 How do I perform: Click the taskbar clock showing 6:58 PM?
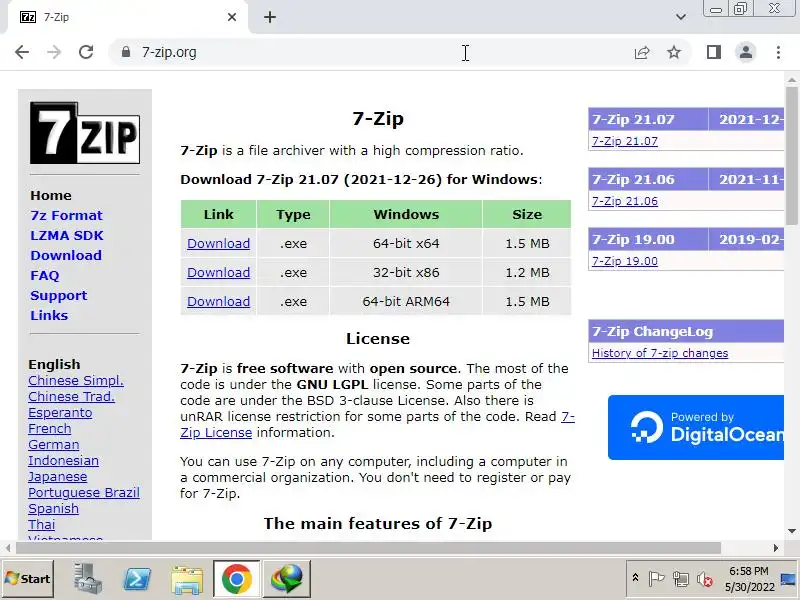pos(749,579)
